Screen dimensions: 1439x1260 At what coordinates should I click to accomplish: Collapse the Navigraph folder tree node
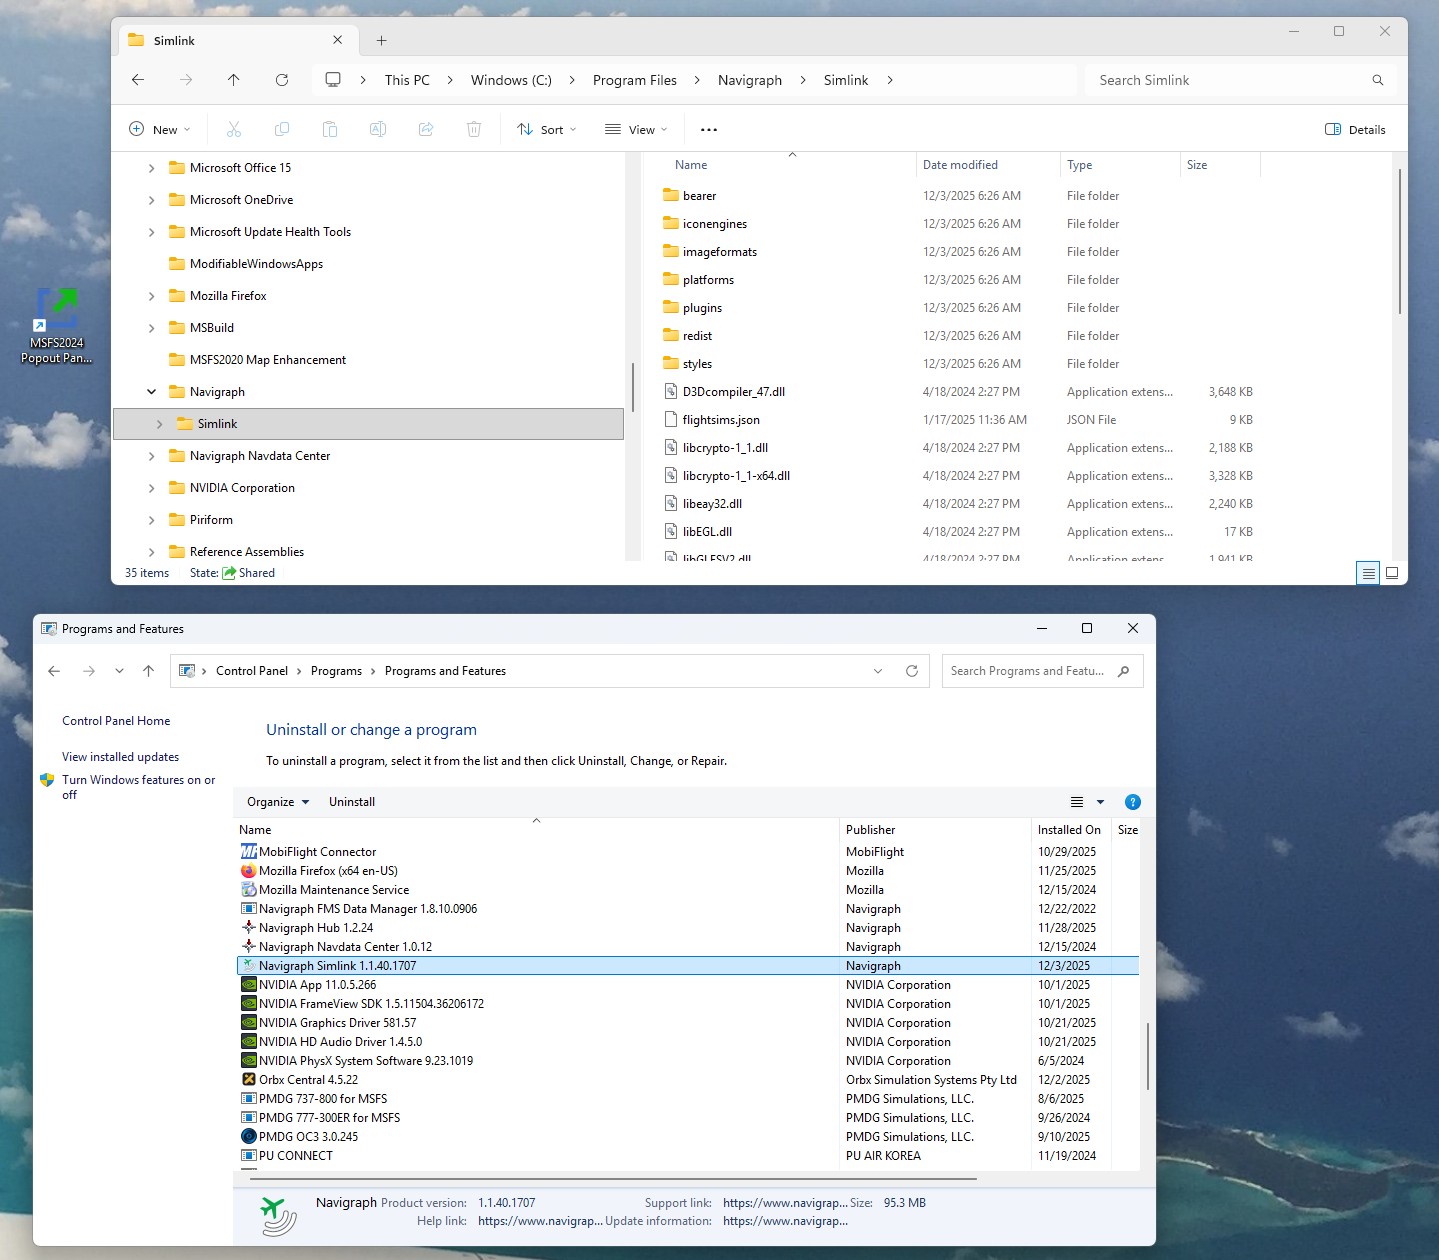click(152, 392)
